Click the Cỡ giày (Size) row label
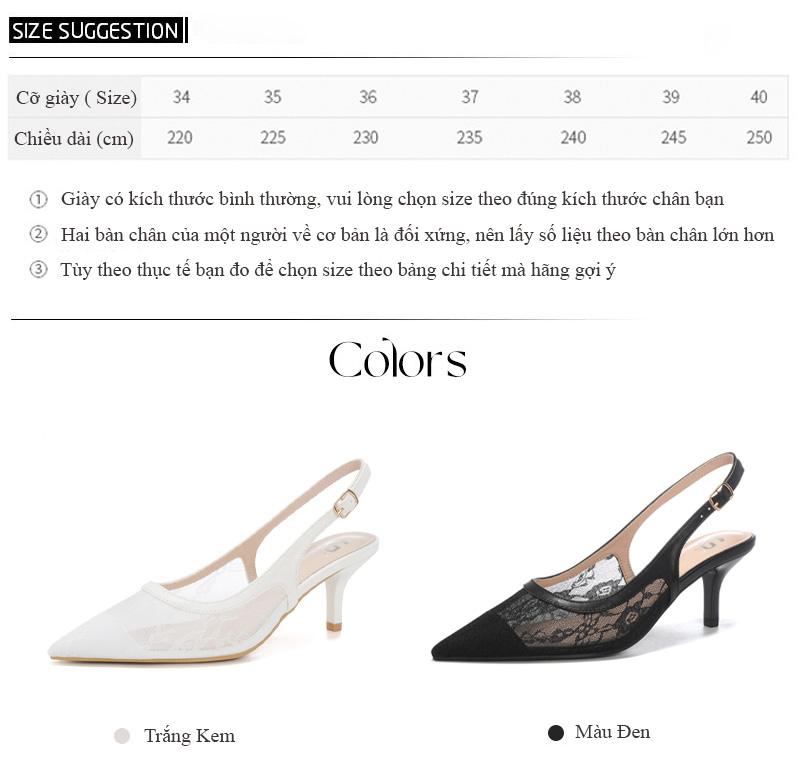 (x=76, y=97)
